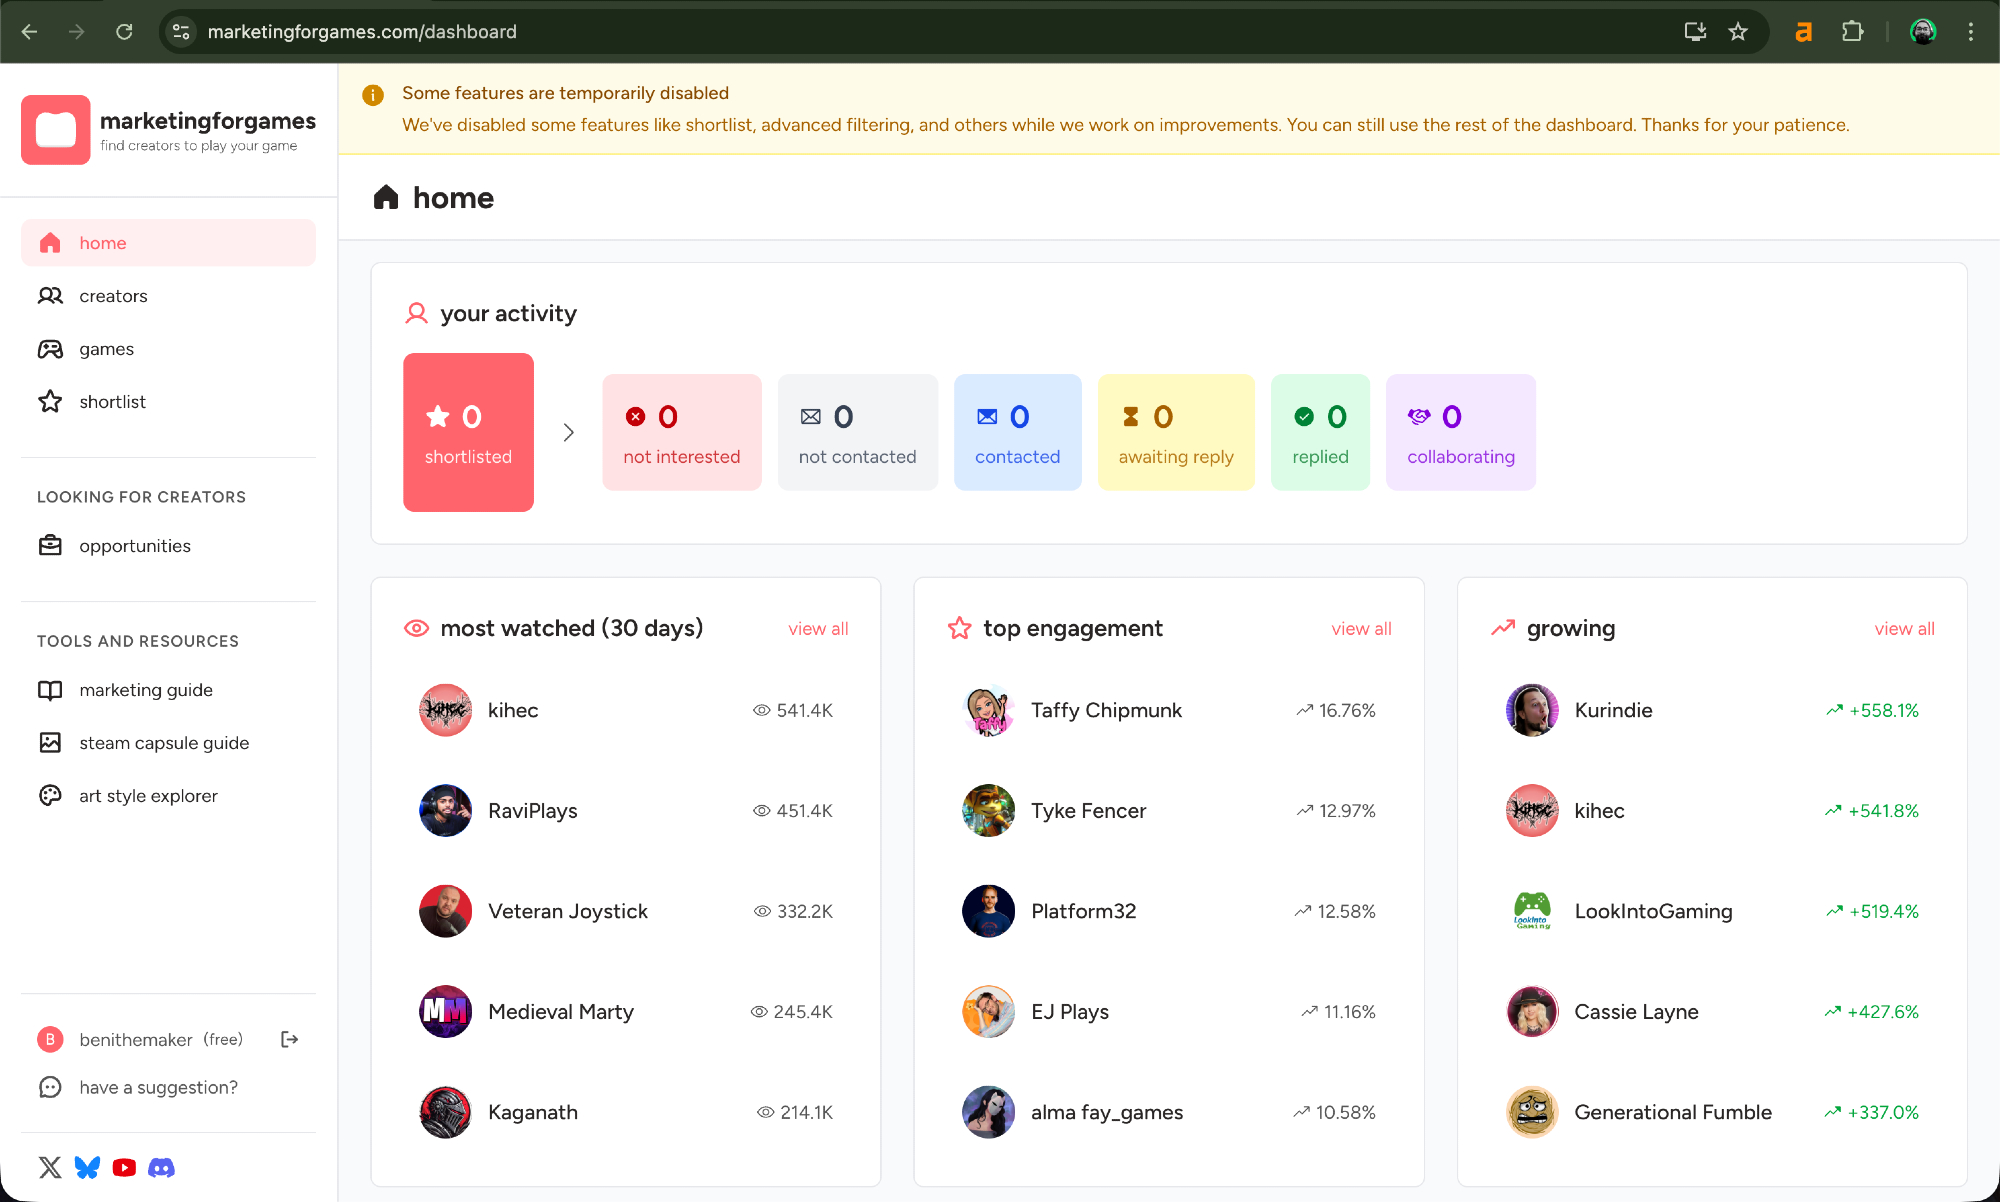Open the browser extensions puzzle icon
Image resolution: width=2000 pixels, height=1202 pixels.
pos(1852,32)
